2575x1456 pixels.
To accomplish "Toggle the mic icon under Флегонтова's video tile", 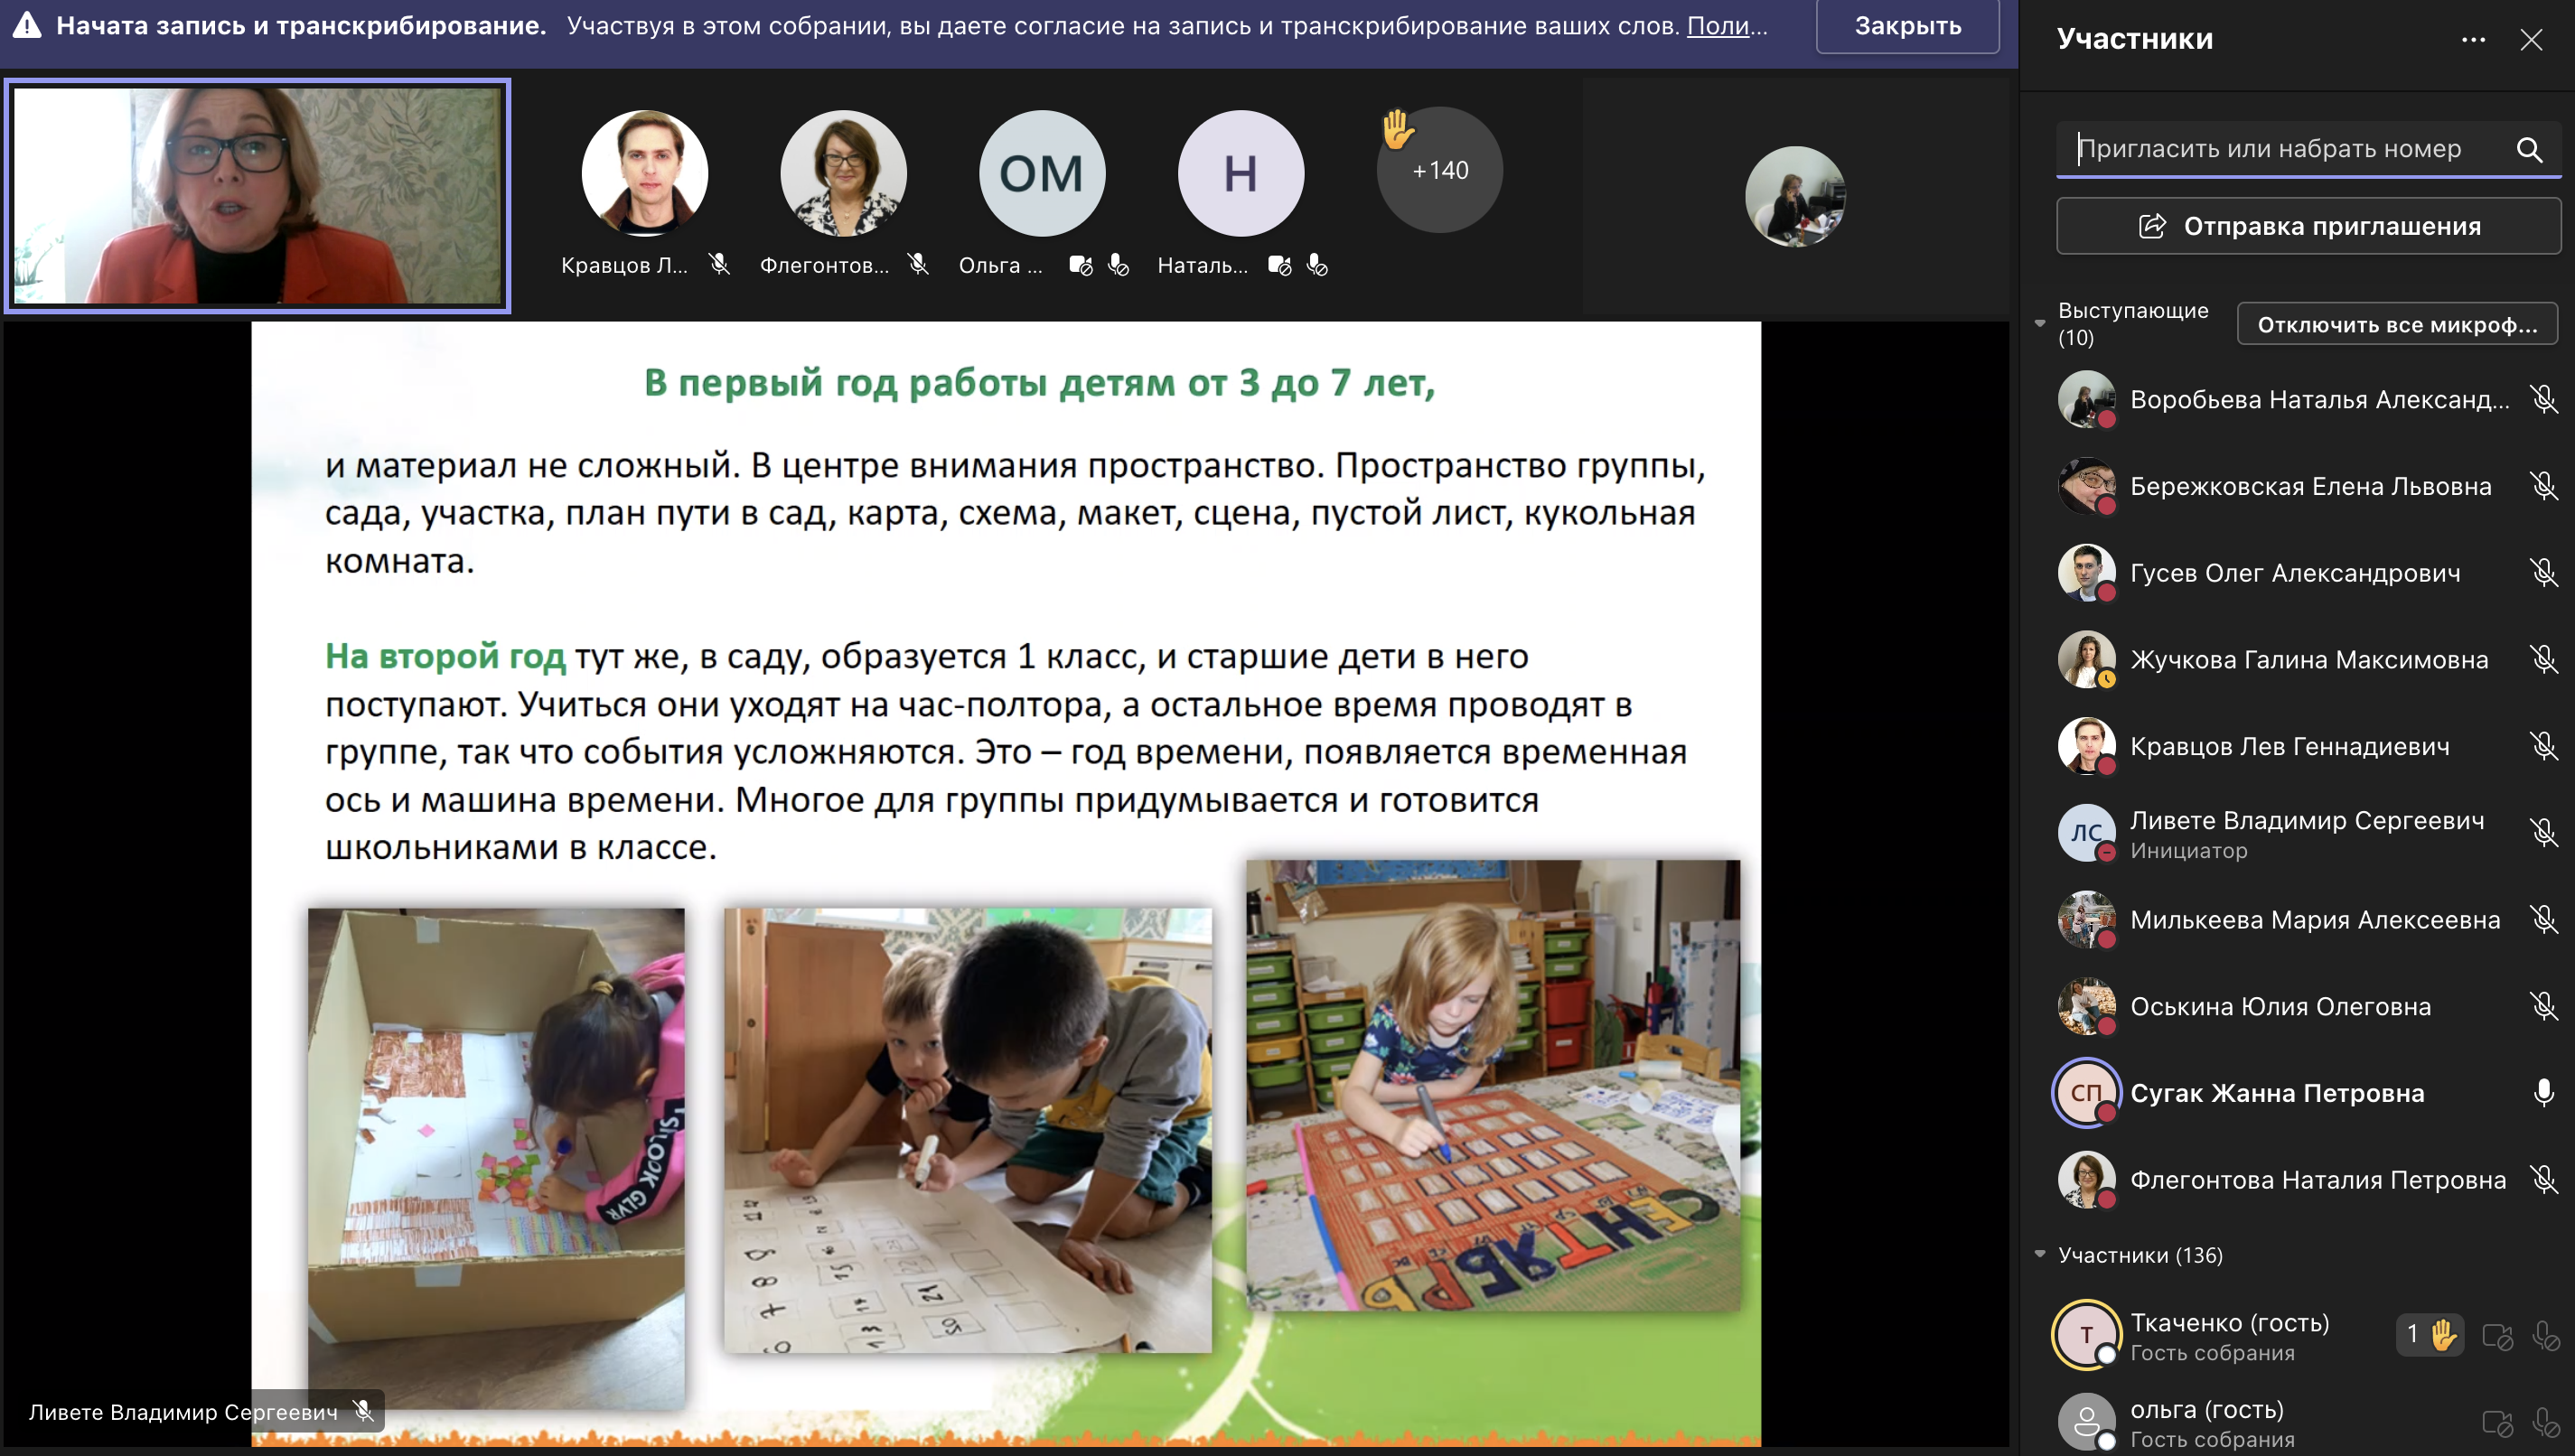I will 918,265.
